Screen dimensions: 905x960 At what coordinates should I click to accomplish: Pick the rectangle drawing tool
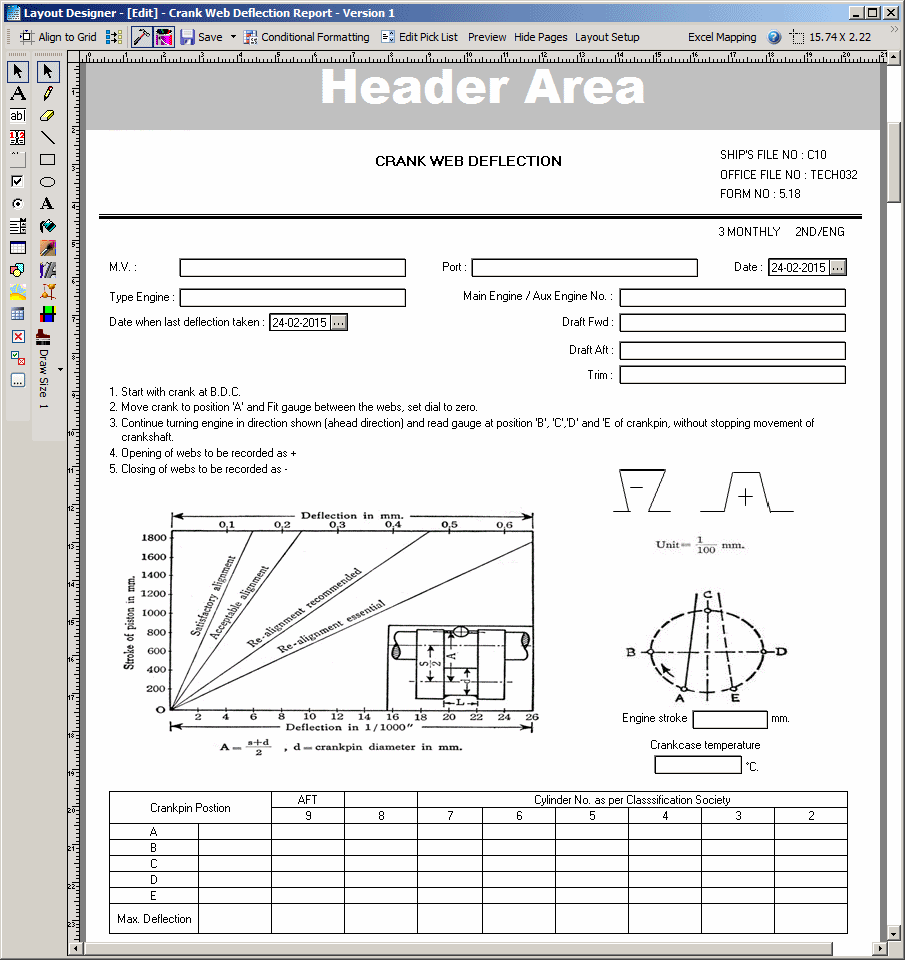pyautogui.click(x=47, y=160)
